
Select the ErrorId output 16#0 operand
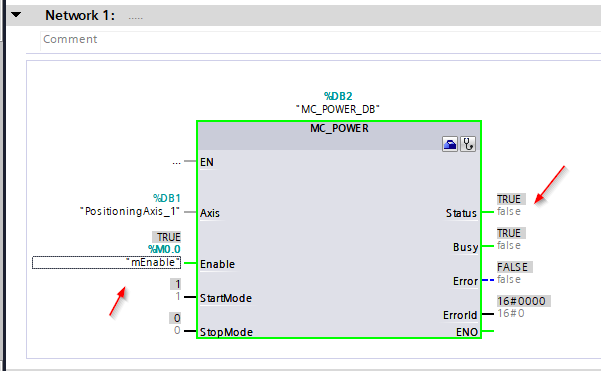[511, 314]
